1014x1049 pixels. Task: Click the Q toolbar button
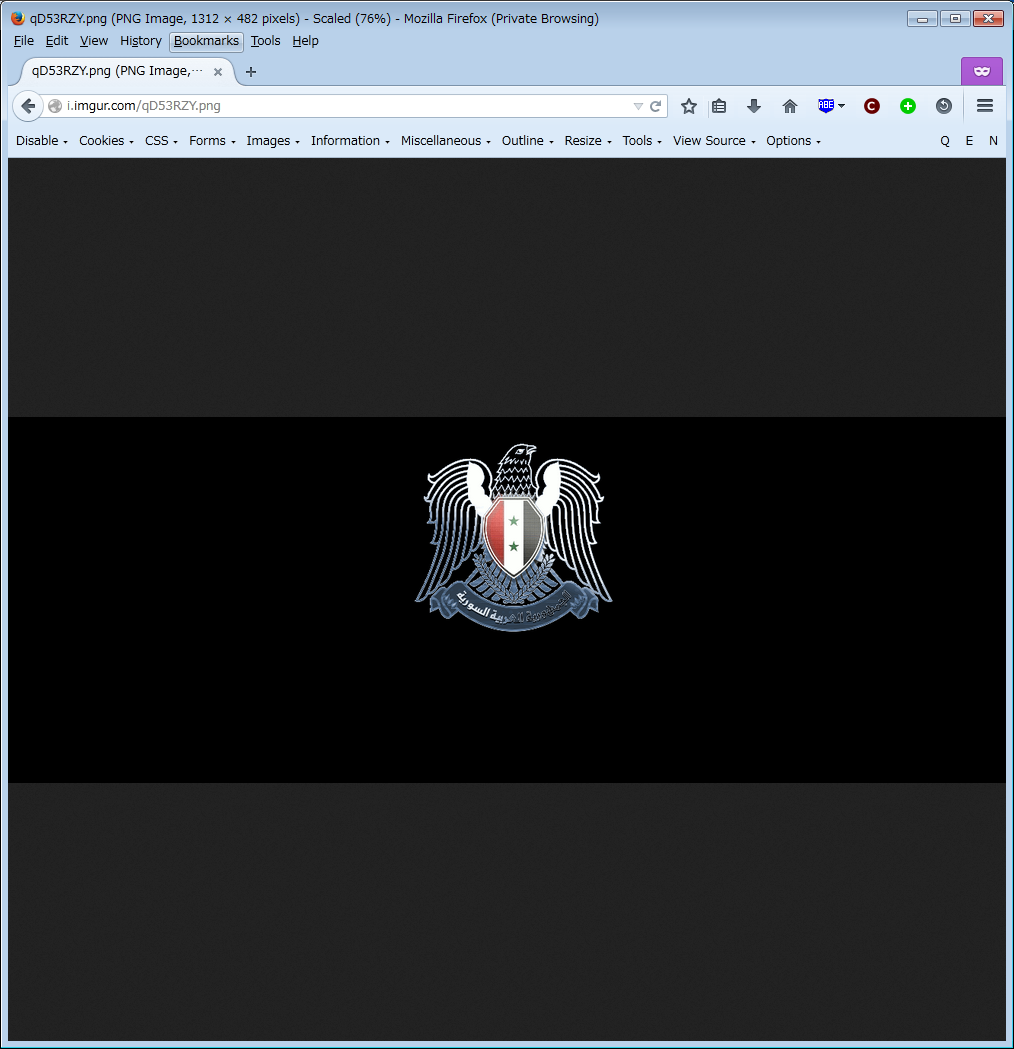click(945, 140)
